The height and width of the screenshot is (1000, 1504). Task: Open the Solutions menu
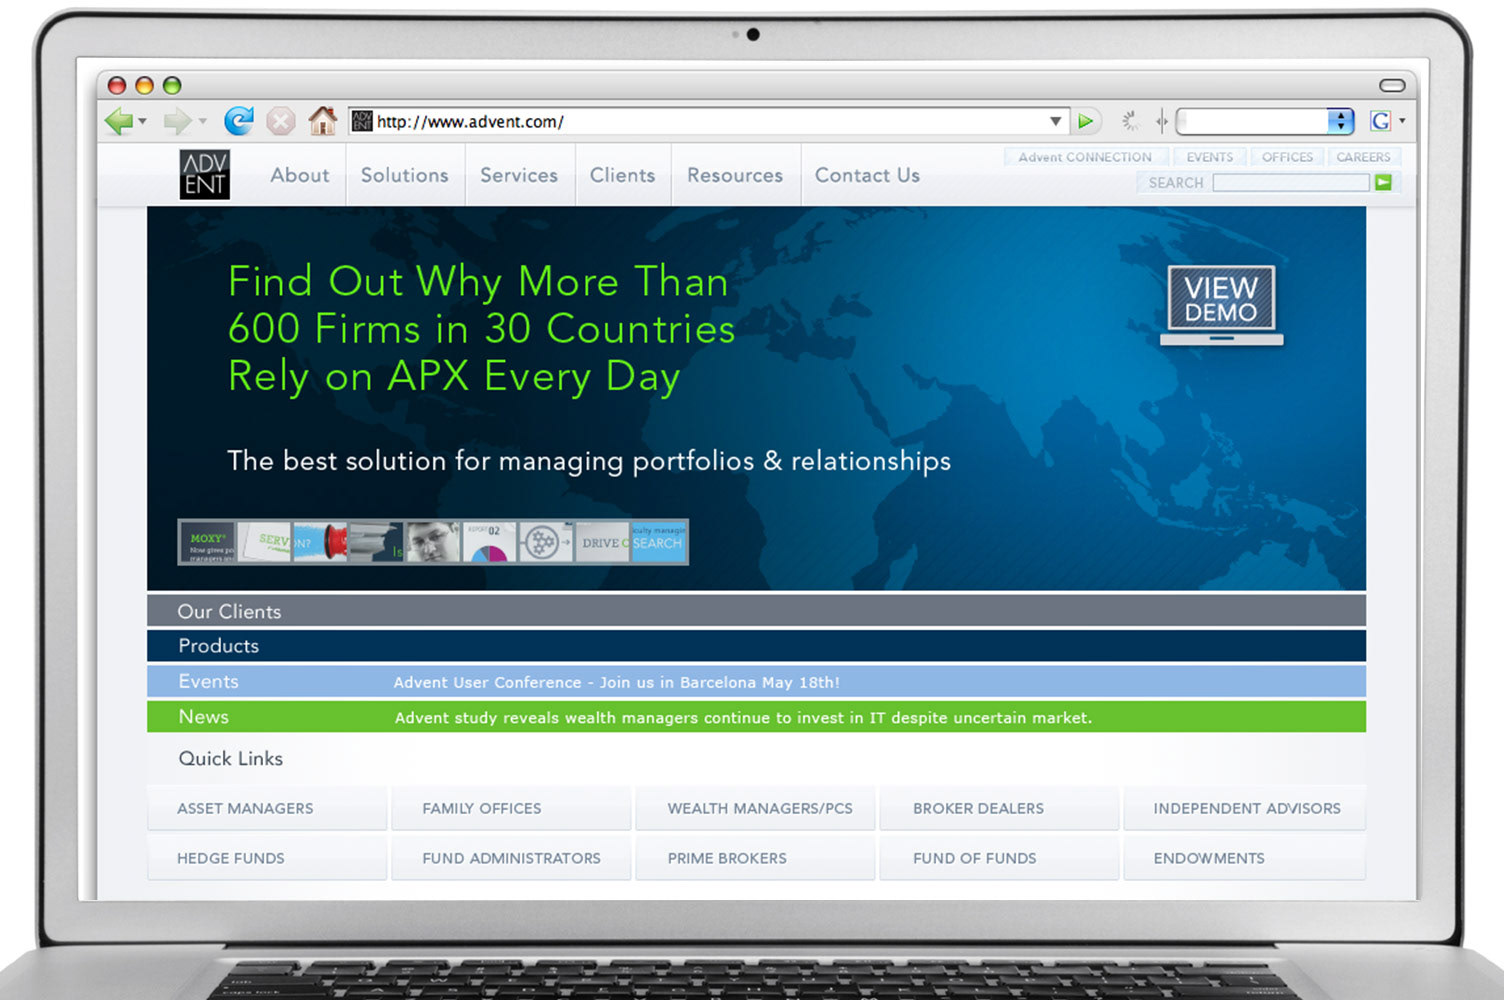coord(404,175)
